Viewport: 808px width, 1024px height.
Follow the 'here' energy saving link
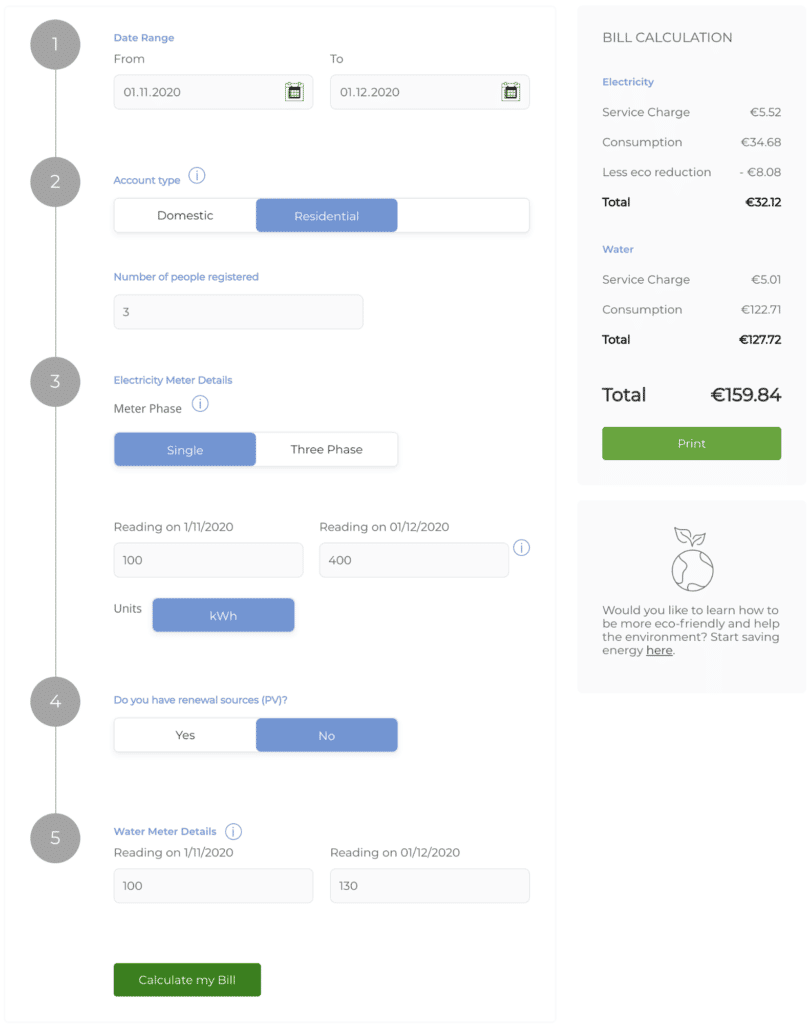(659, 651)
